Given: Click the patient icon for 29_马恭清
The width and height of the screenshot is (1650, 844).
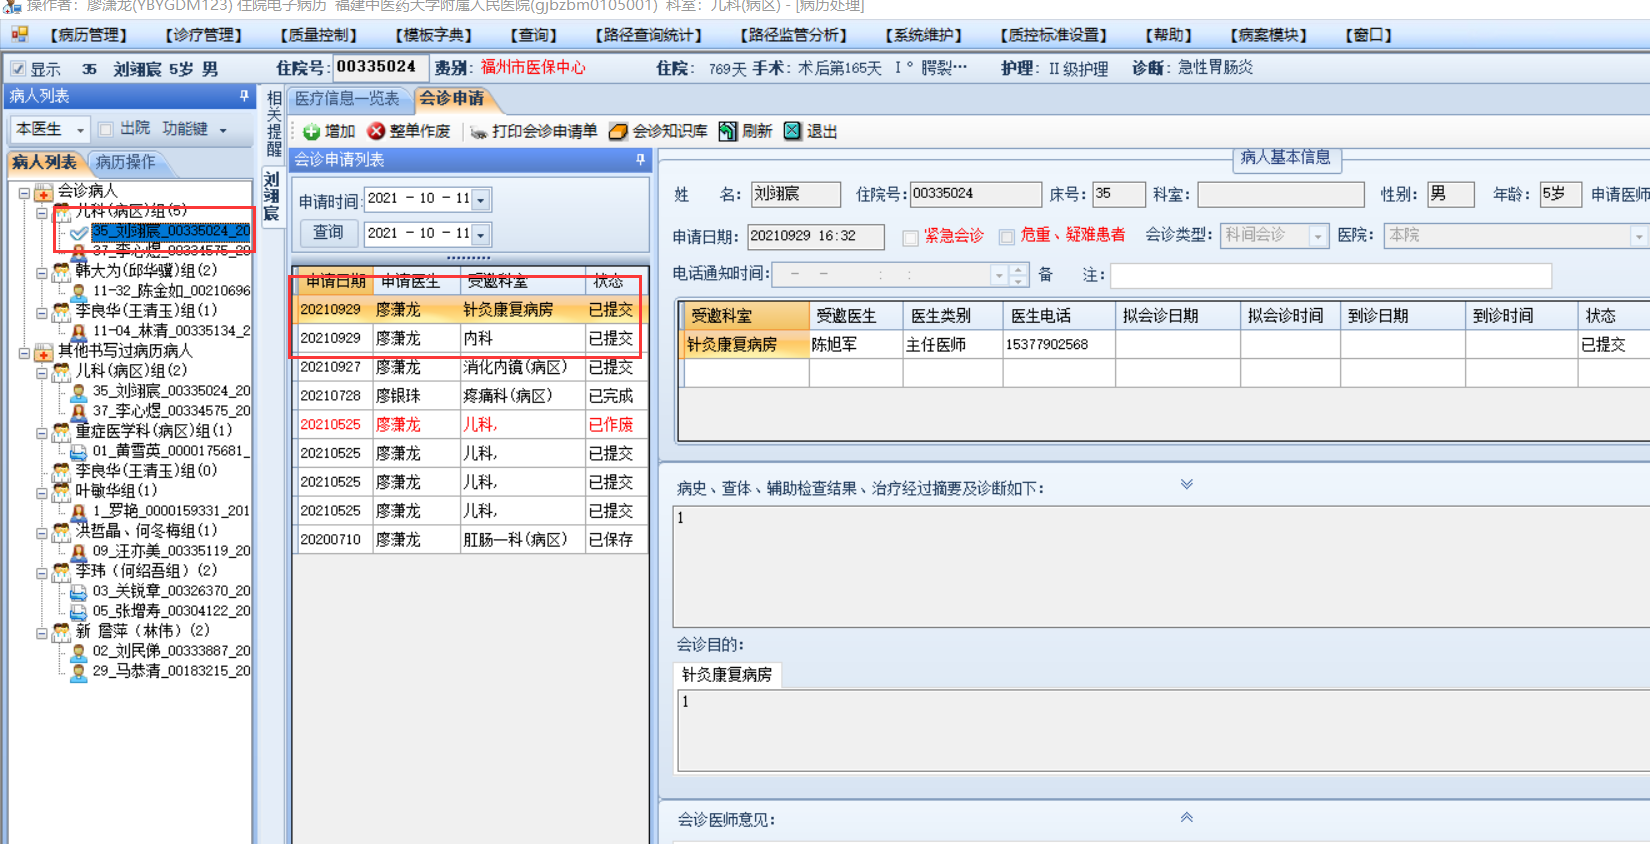Looking at the screenshot, I should point(79,671).
